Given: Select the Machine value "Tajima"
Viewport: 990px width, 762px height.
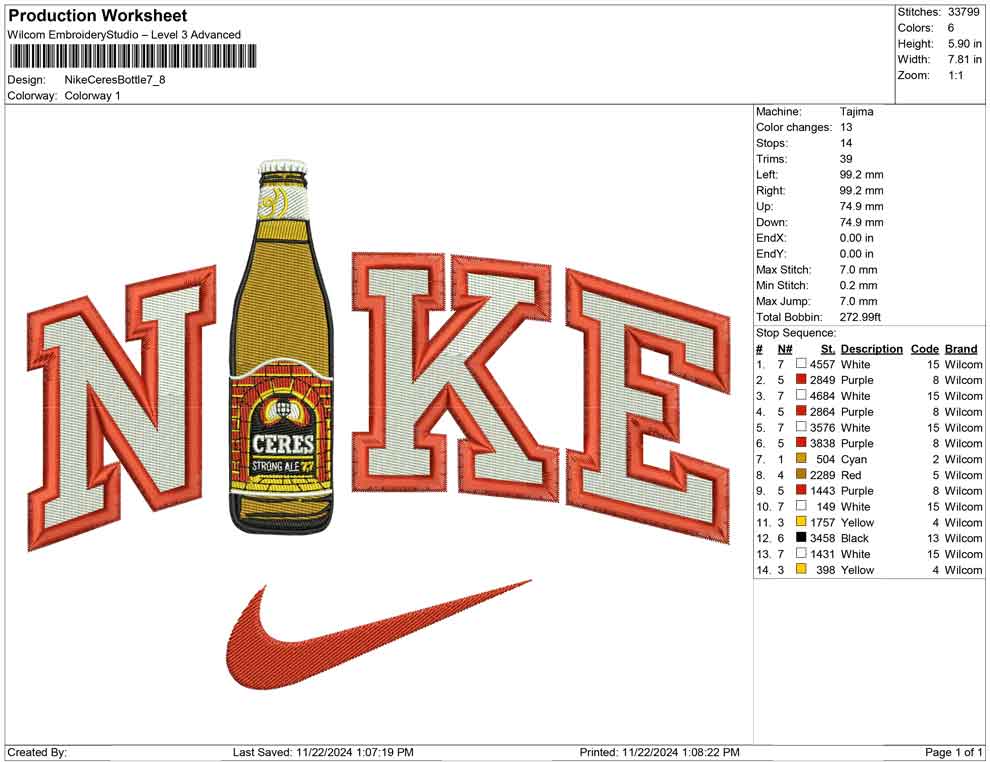Looking at the screenshot, I should point(857,112).
